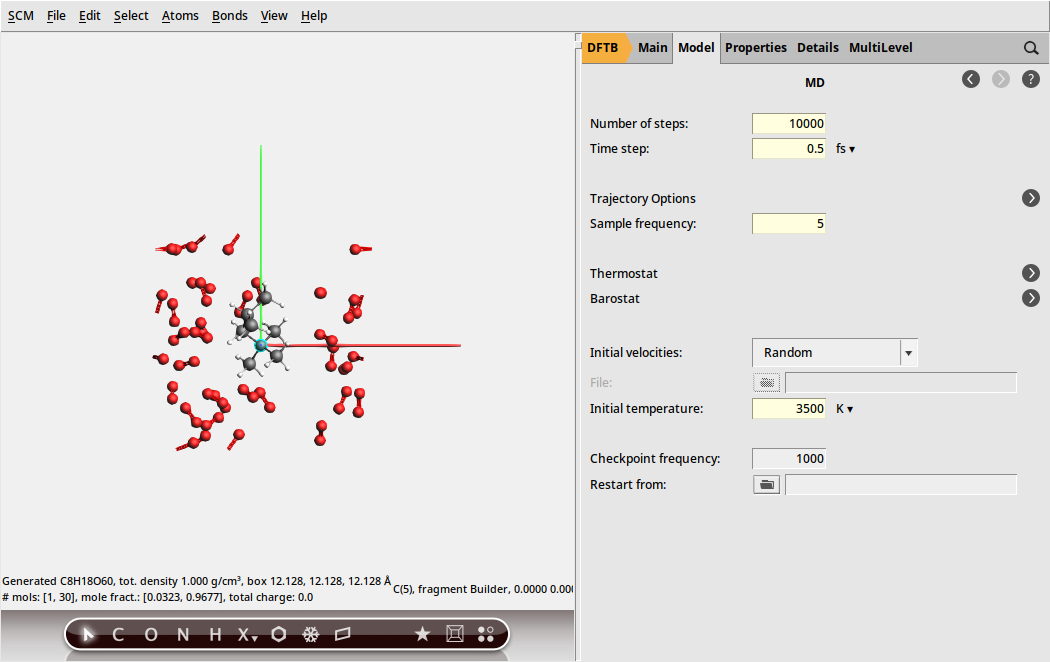
Task: Switch to the Properties tab
Action: [756, 47]
